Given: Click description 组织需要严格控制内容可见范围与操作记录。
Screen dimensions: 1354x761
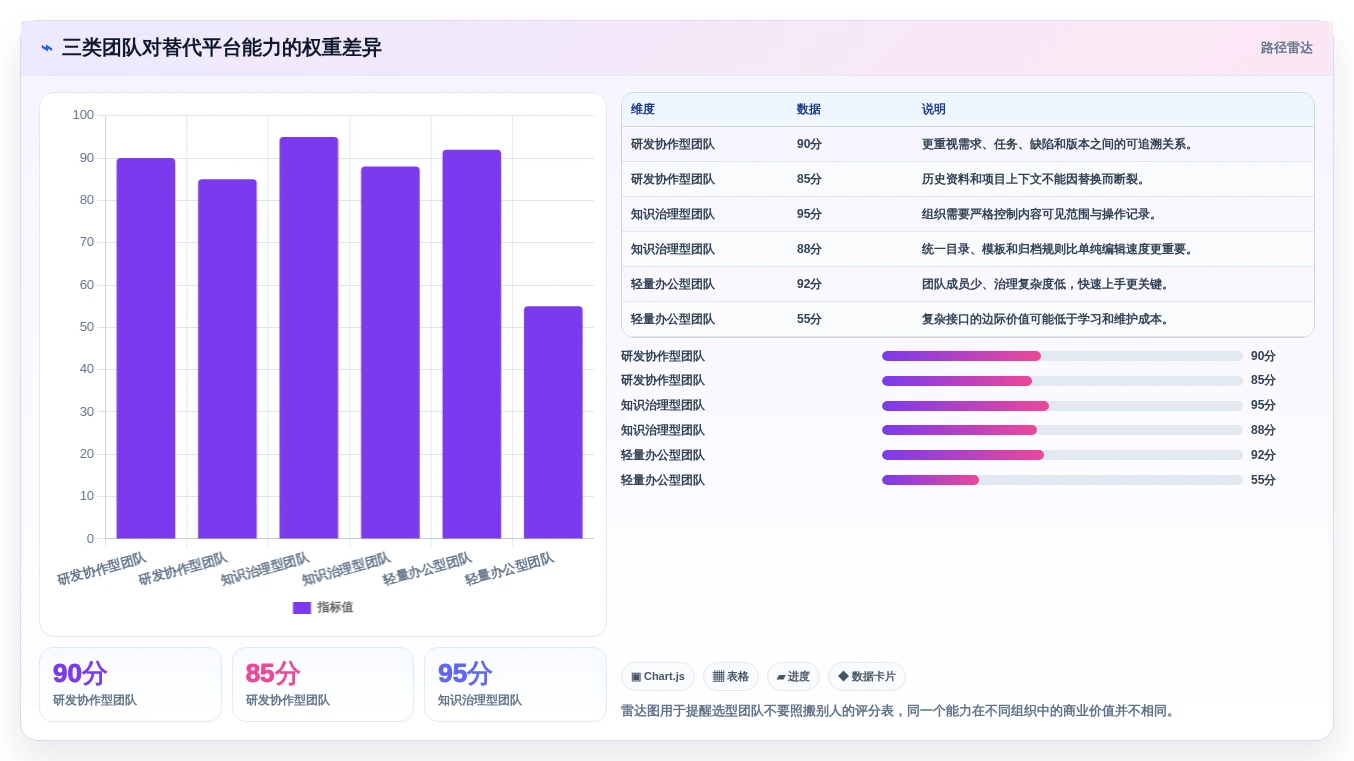Looking at the screenshot, I should click(x=1040, y=215).
